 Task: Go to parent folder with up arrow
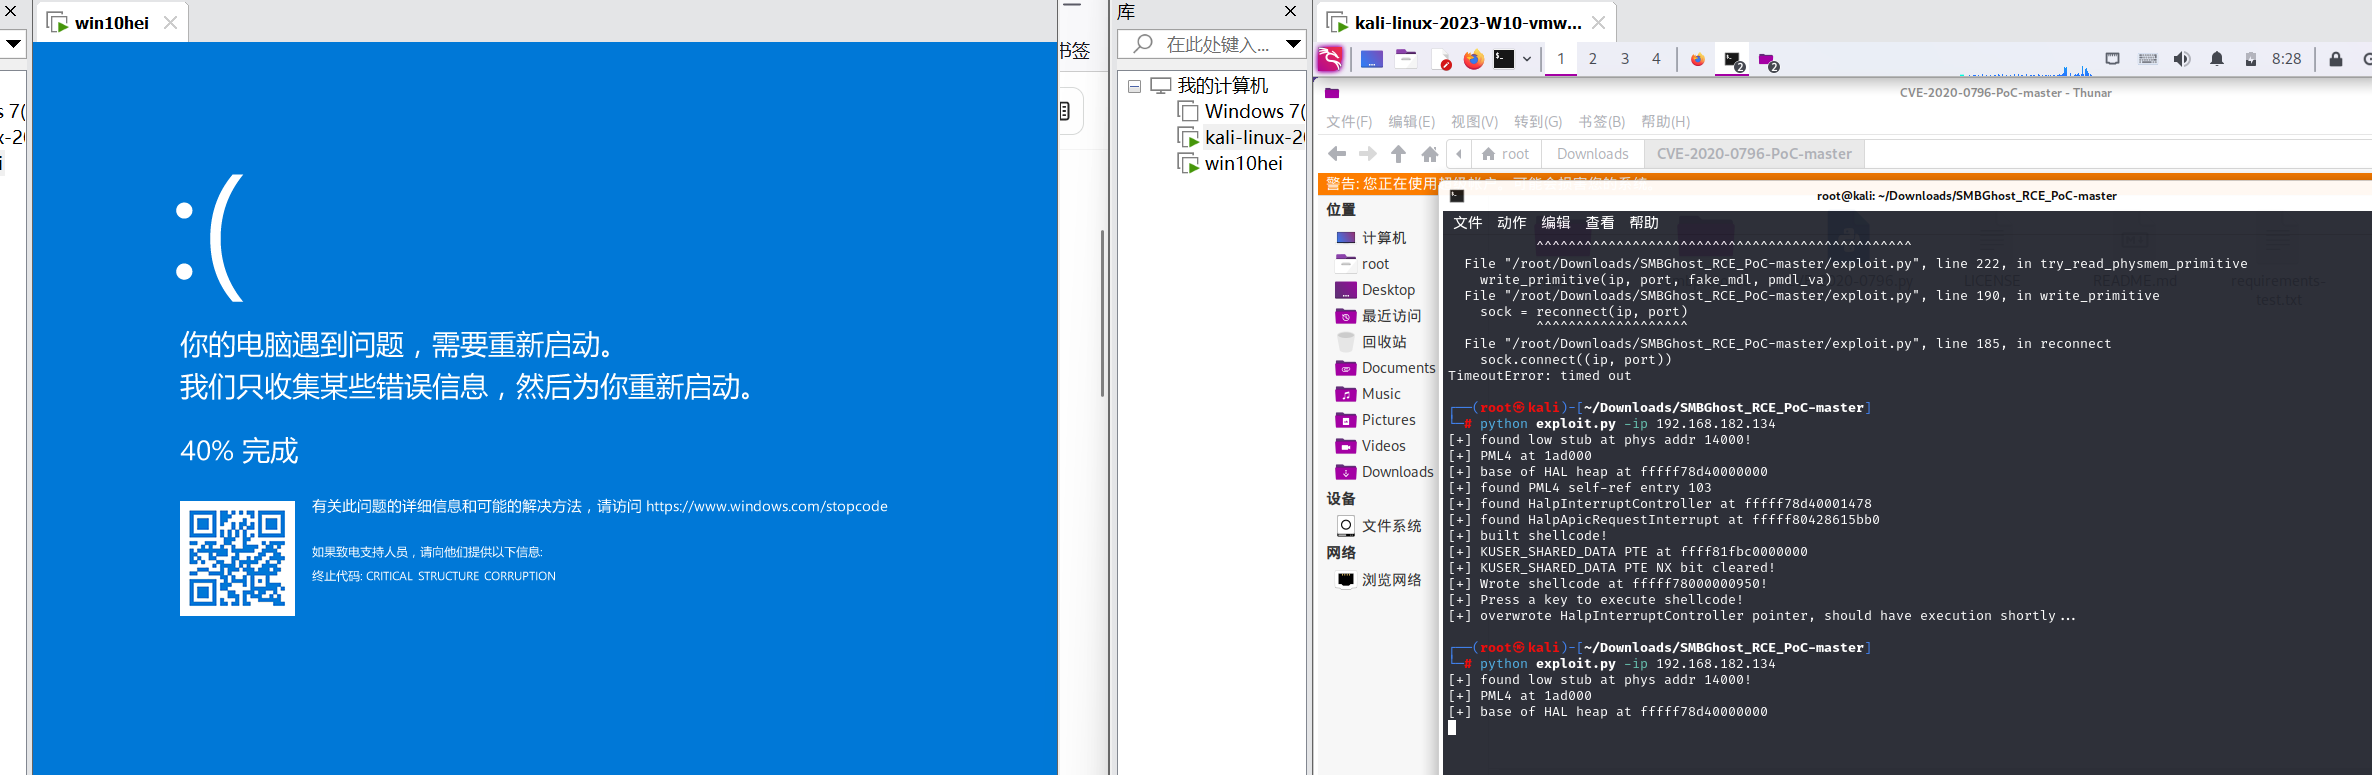(1399, 154)
